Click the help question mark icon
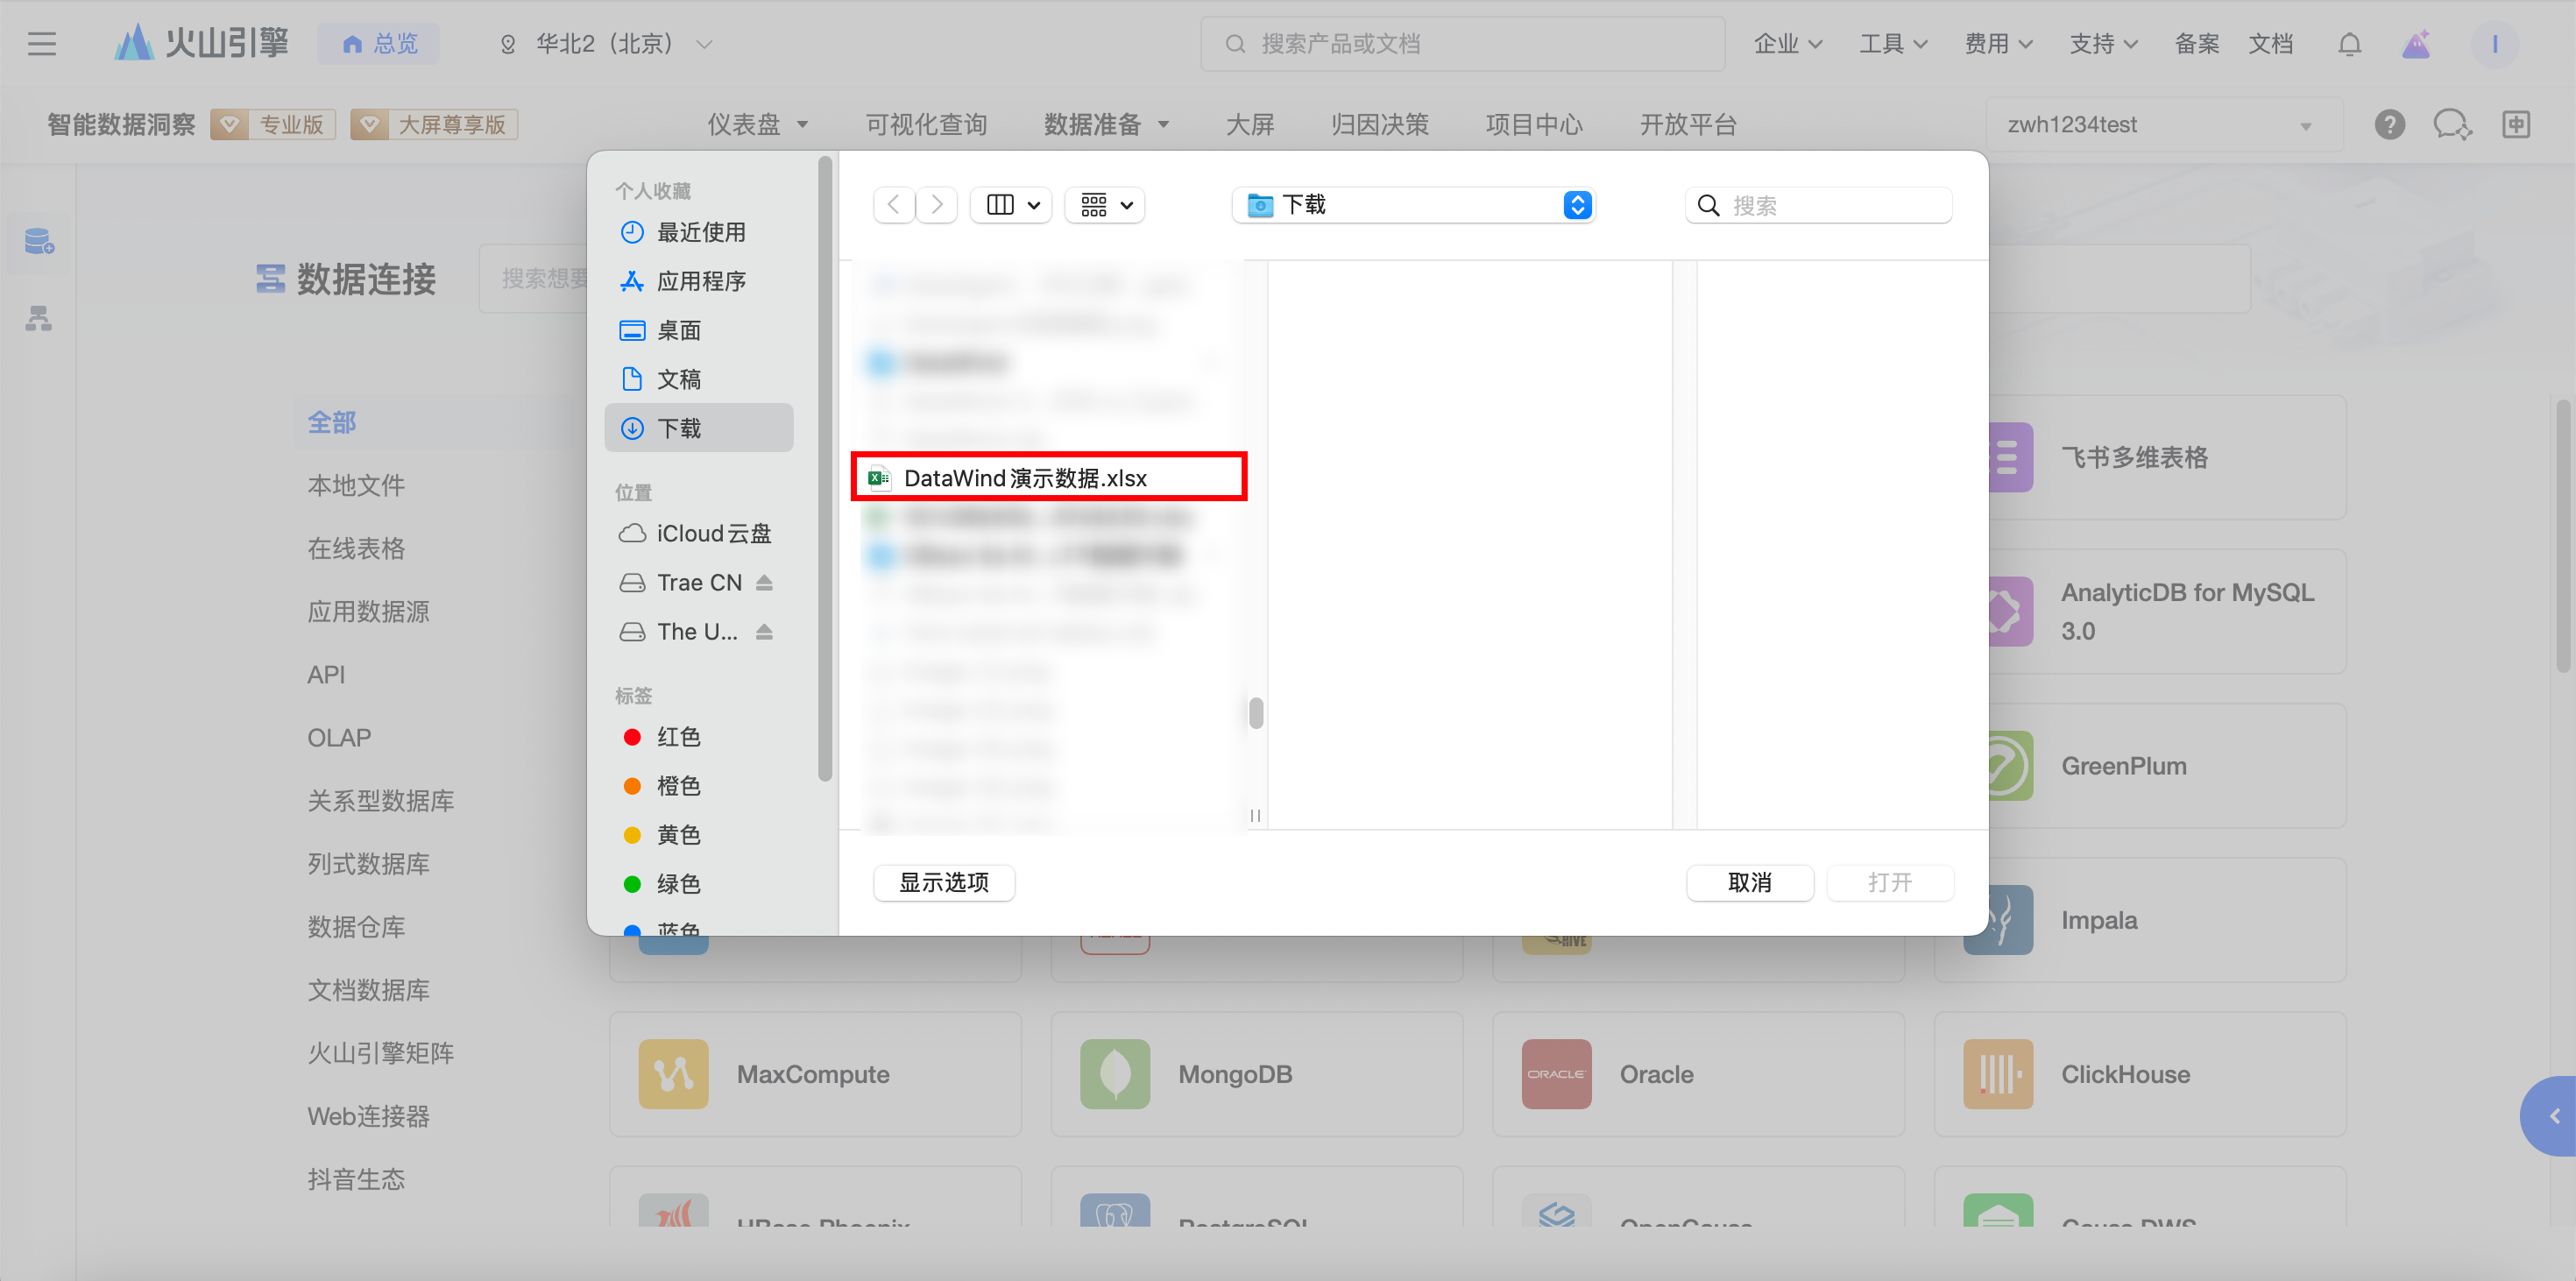Viewport: 2576px width, 1281px height. pos(2389,124)
